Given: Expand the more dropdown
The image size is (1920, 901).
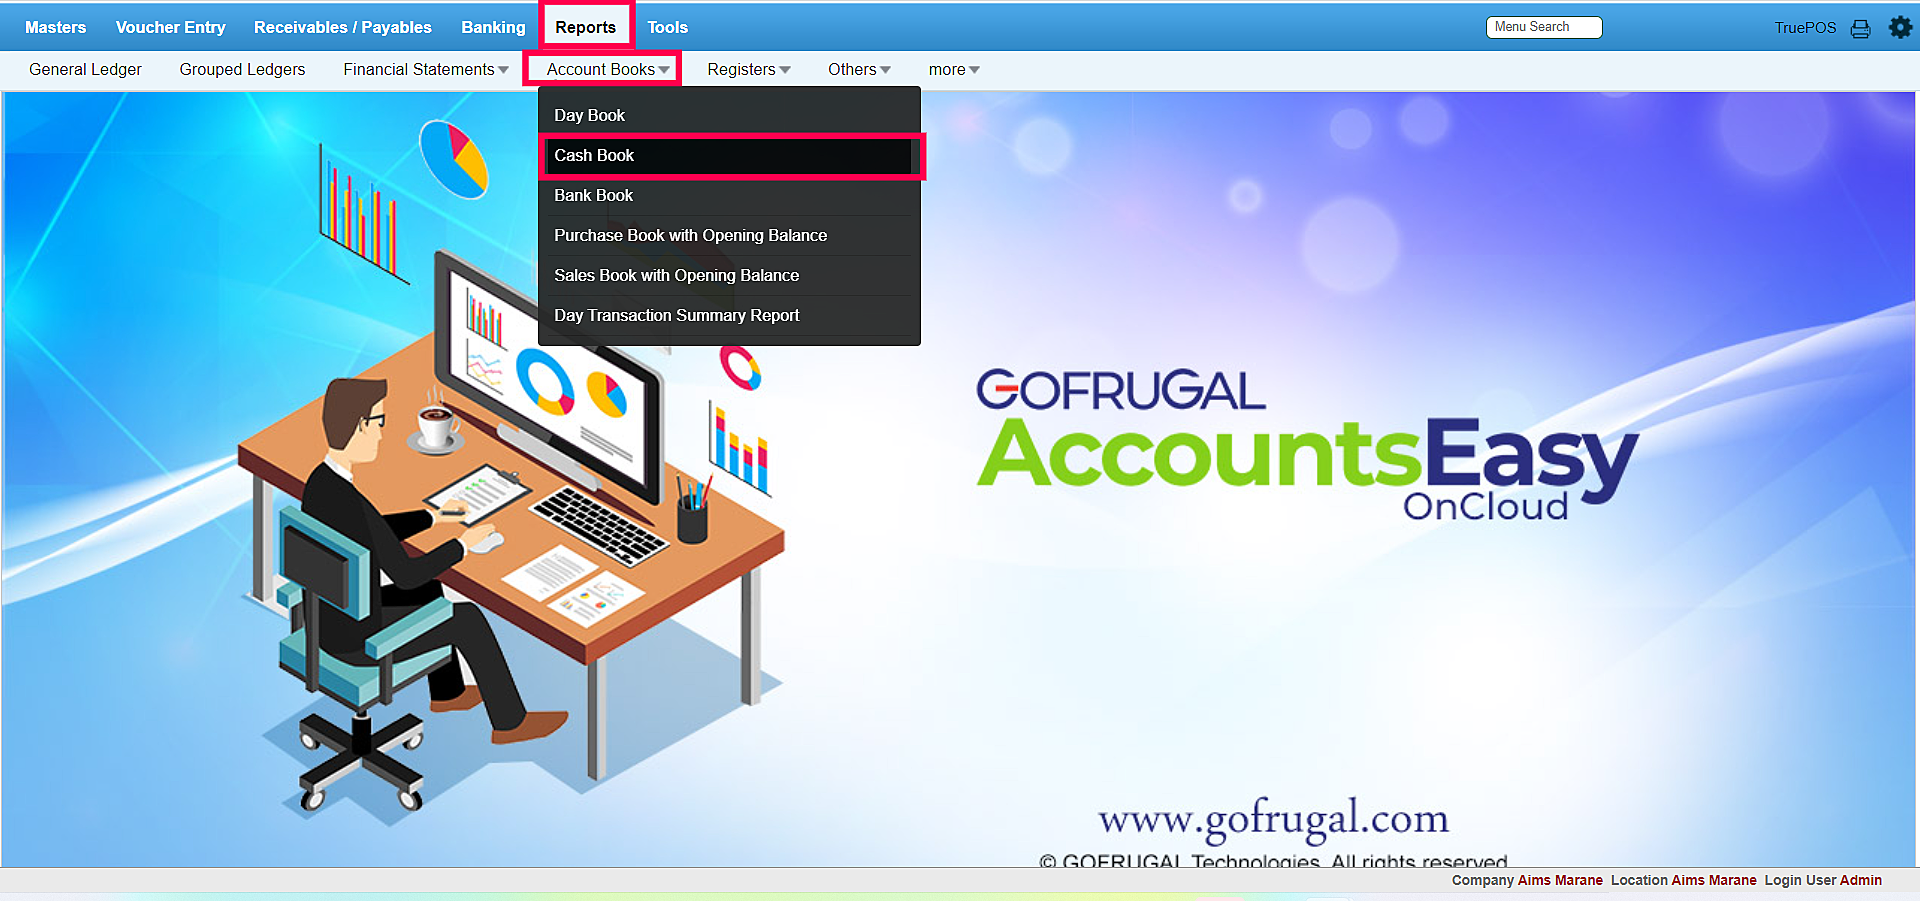Looking at the screenshot, I should point(954,69).
